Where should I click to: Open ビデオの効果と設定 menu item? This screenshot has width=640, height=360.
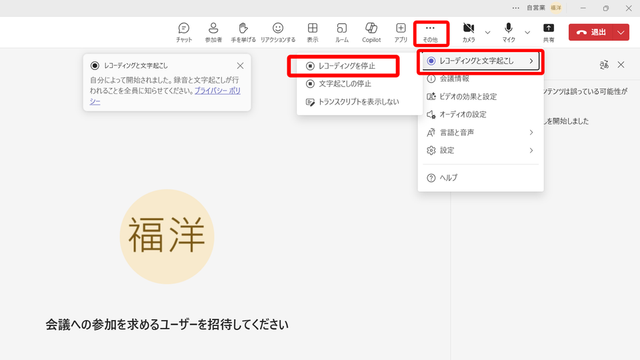(x=480, y=97)
